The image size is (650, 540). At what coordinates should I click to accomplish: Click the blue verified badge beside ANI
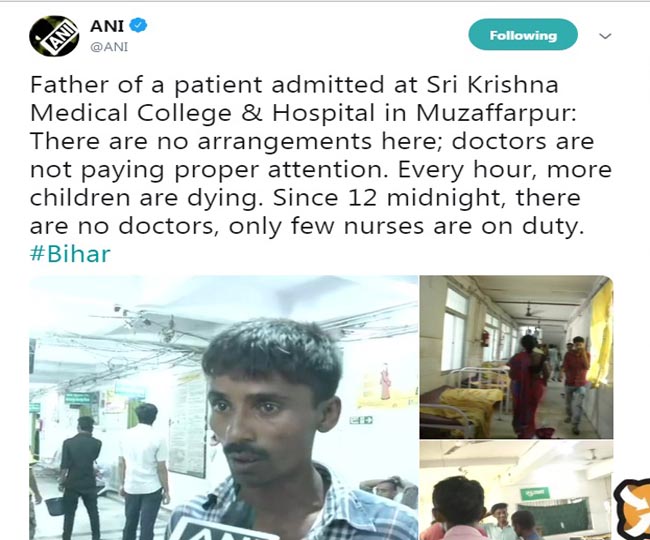138,25
